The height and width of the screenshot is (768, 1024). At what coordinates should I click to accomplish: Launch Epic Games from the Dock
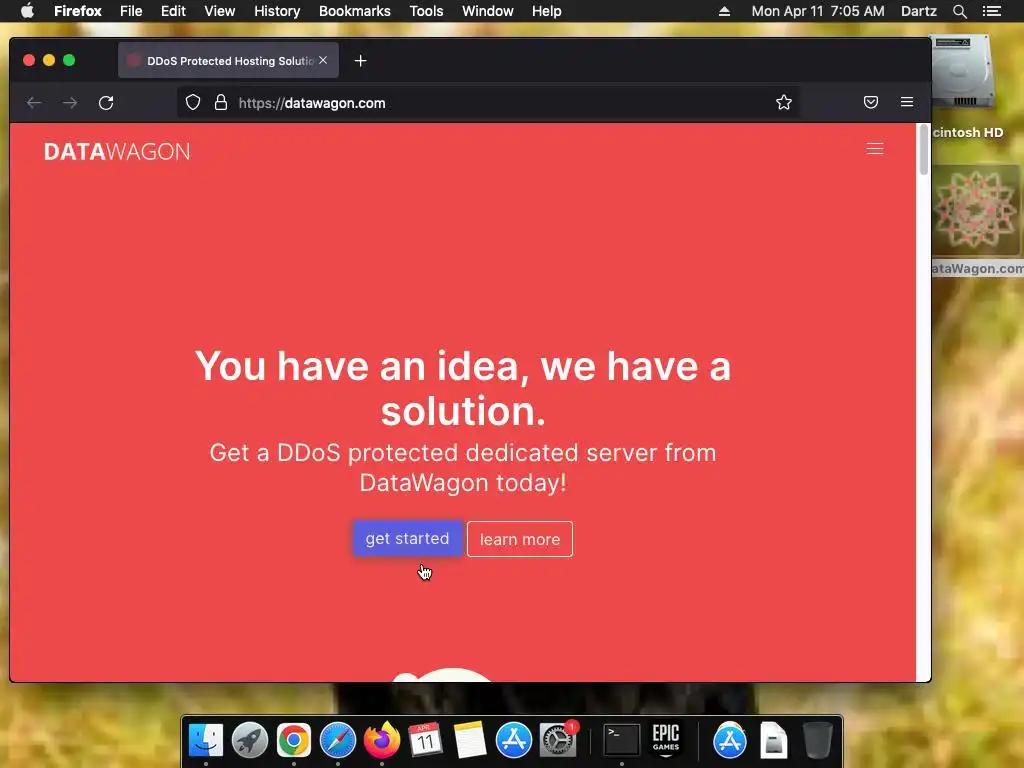click(665, 741)
